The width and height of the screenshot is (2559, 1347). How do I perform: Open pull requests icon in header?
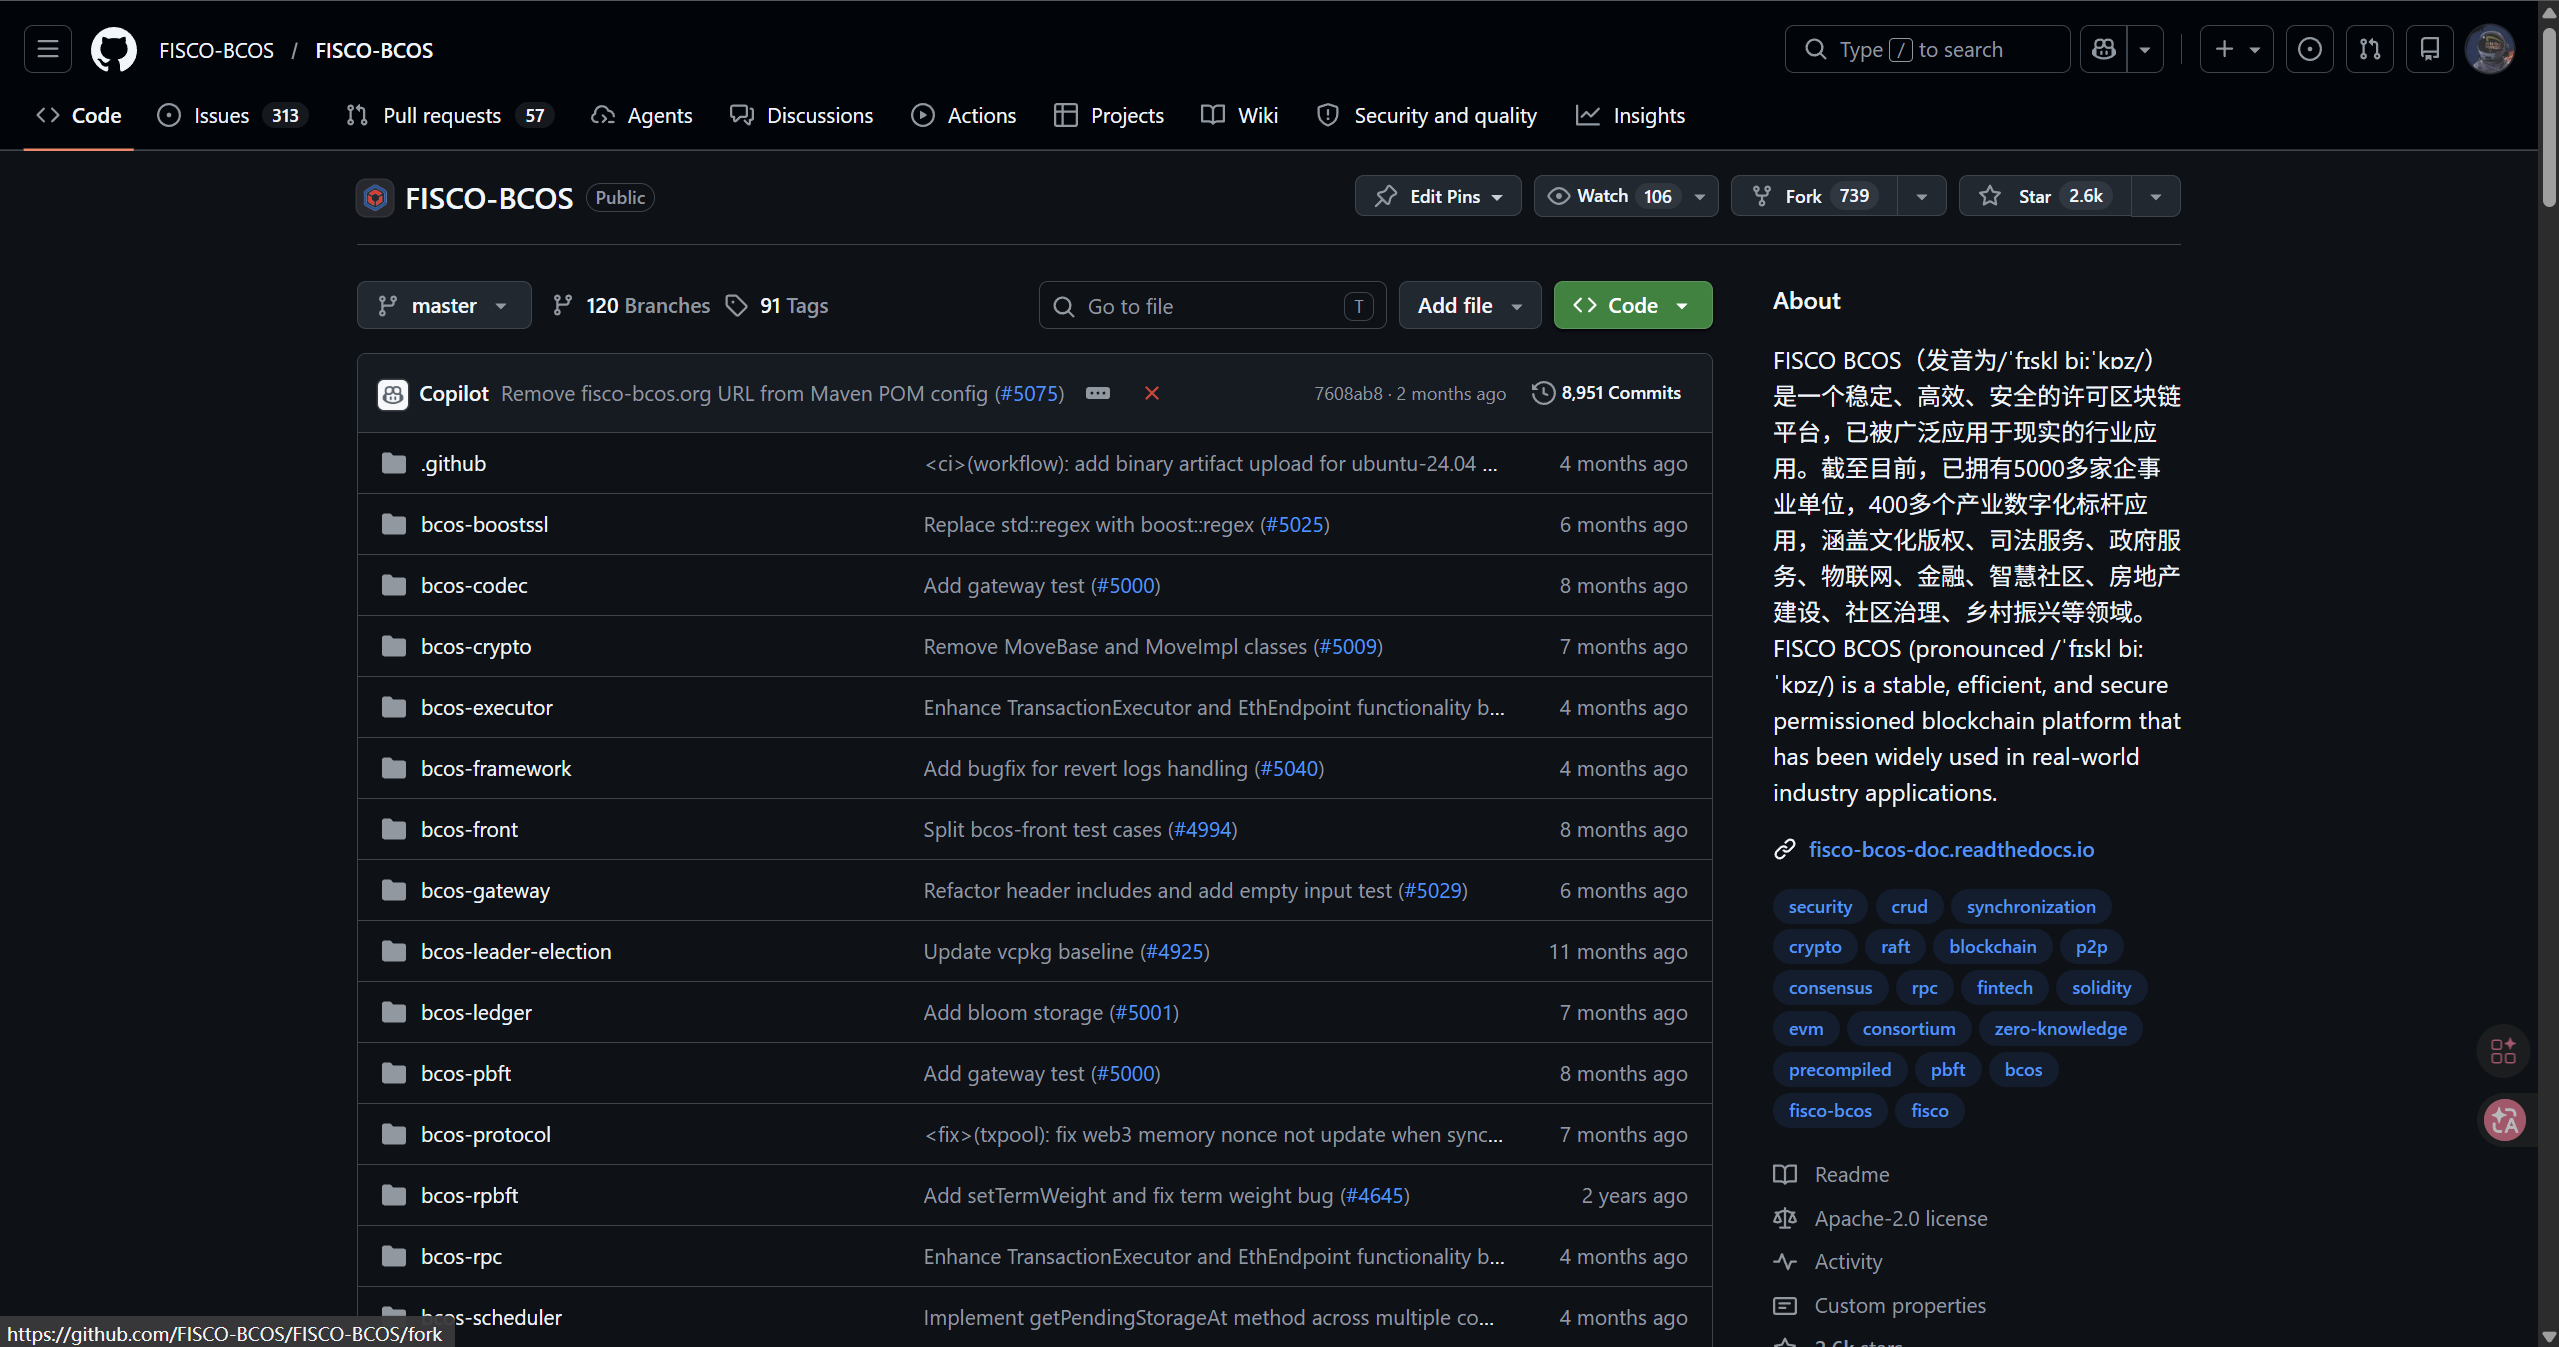click(2369, 49)
